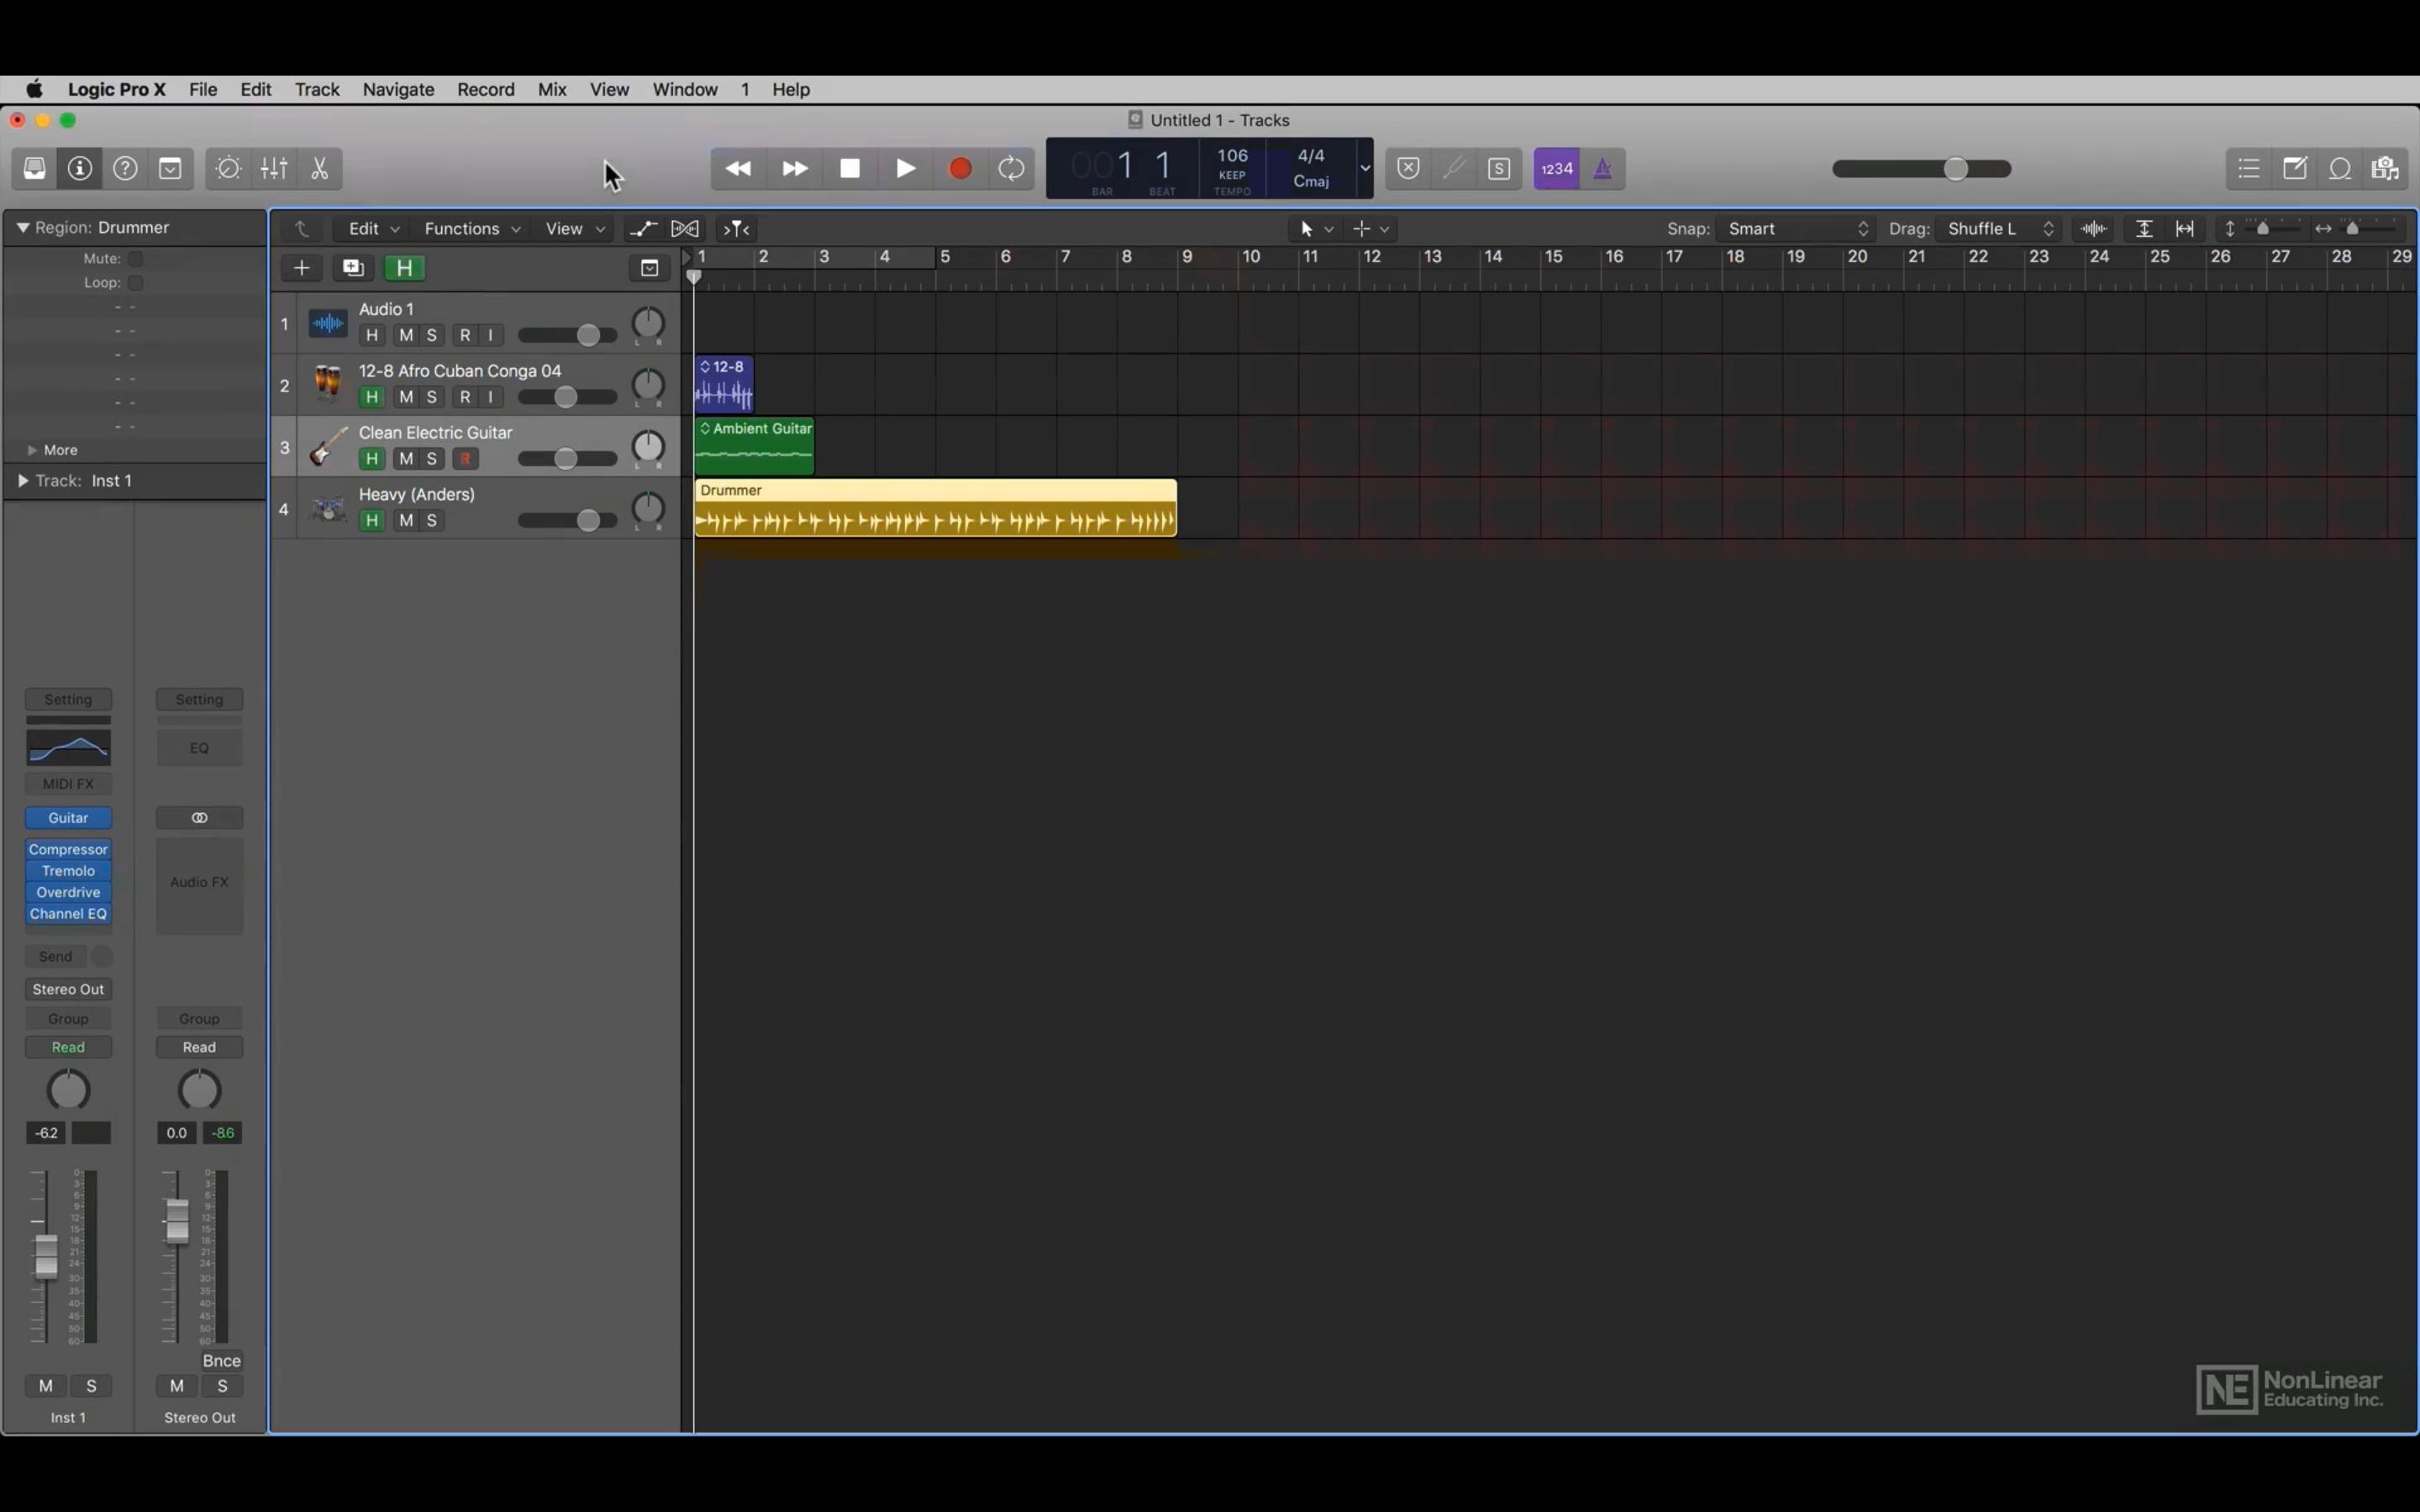
Task: Click the Record transport button
Action: 960,169
